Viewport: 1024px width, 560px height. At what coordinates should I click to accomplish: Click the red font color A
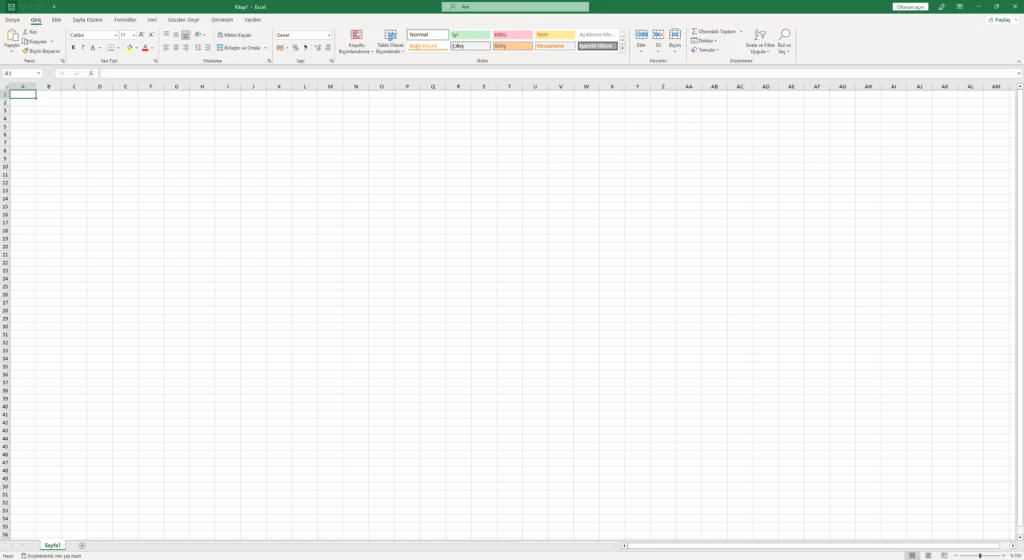(145, 48)
